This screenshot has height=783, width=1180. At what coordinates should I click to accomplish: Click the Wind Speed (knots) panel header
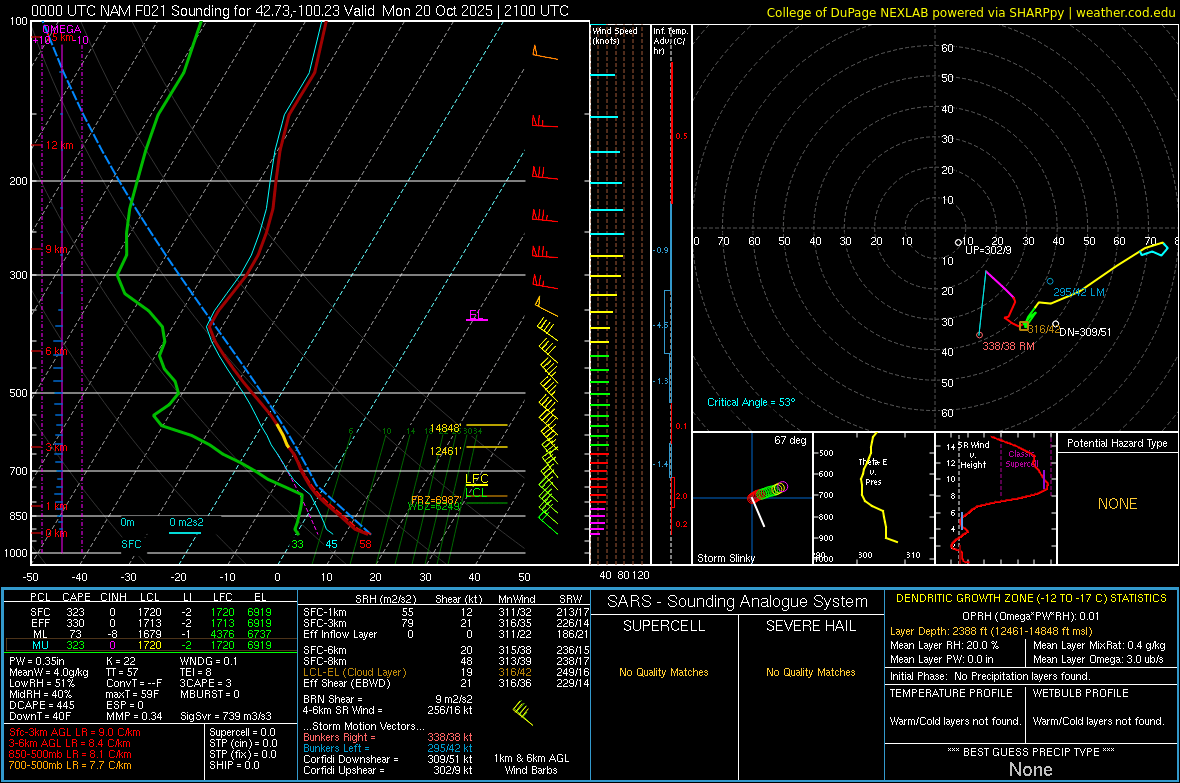point(615,35)
